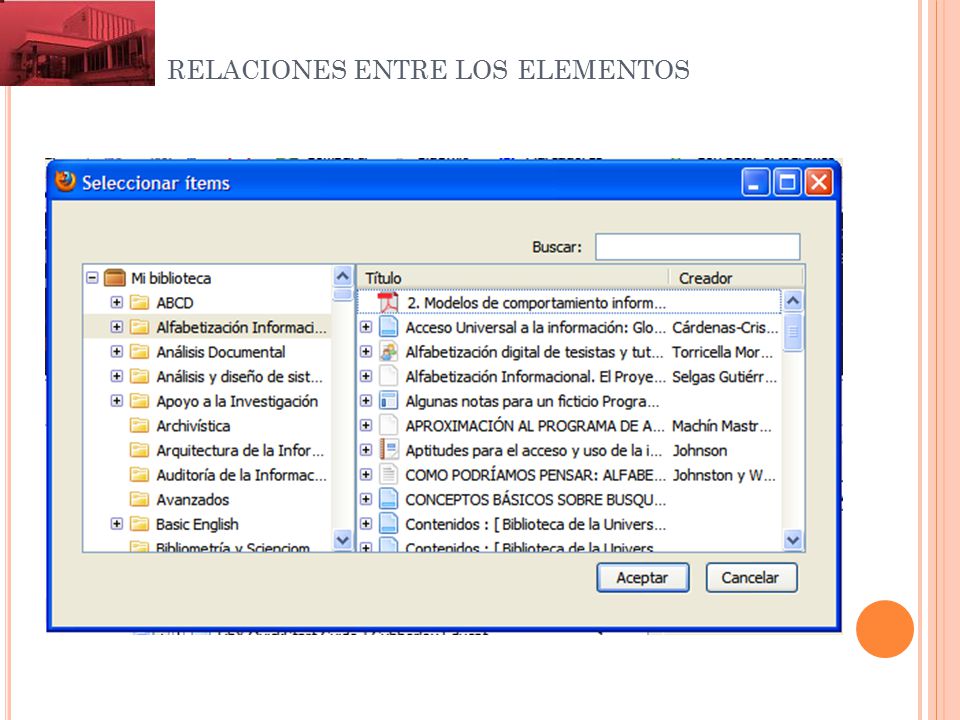Screen dimensions: 960x720
Task: Click document icon of Acceso Universal item
Action: [x=389, y=327]
